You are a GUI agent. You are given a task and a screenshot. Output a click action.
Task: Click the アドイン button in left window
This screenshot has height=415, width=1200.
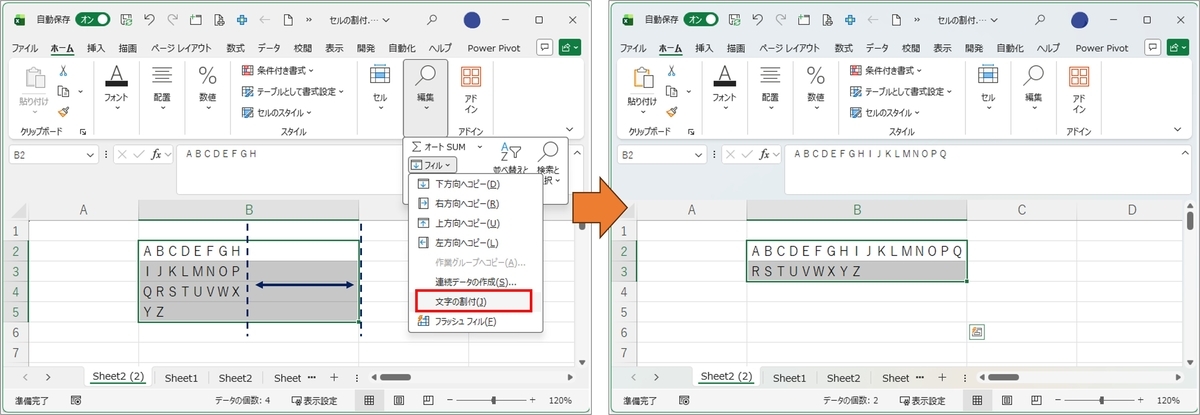[x=471, y=89]
